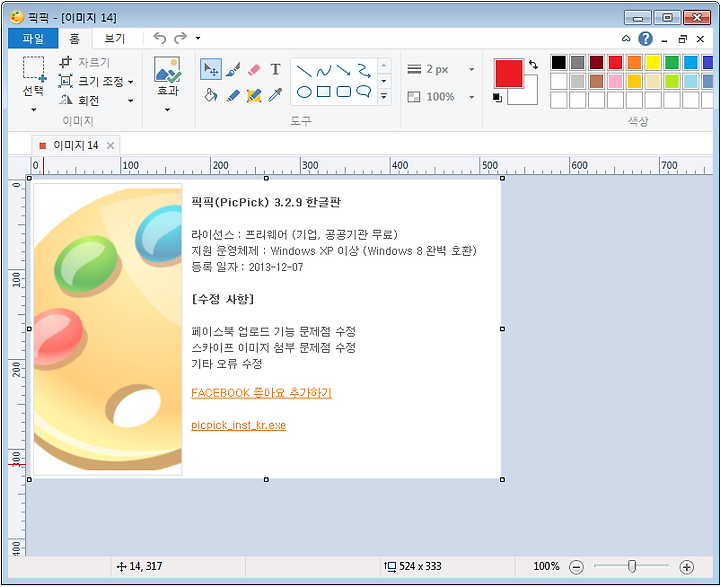Switch to the 보기 view tab

pos(114,39)
